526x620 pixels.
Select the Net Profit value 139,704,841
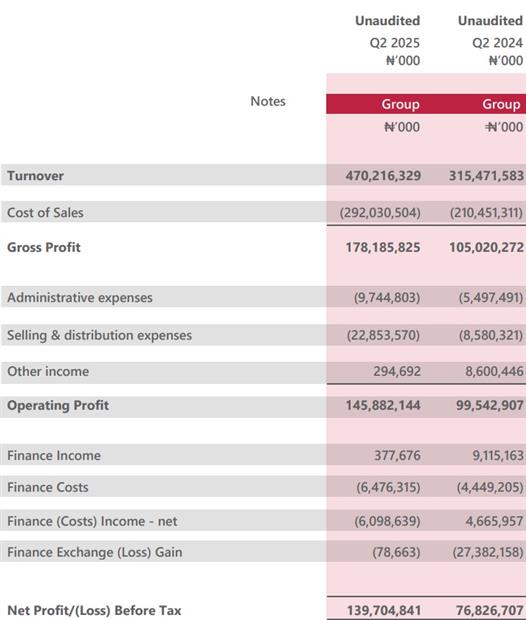click(x=384, y=611)
